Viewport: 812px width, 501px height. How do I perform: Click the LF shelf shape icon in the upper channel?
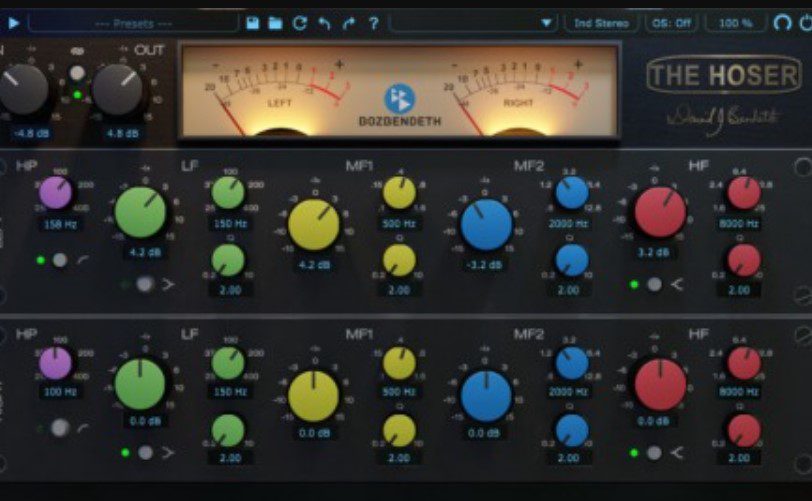click(168, 284)
